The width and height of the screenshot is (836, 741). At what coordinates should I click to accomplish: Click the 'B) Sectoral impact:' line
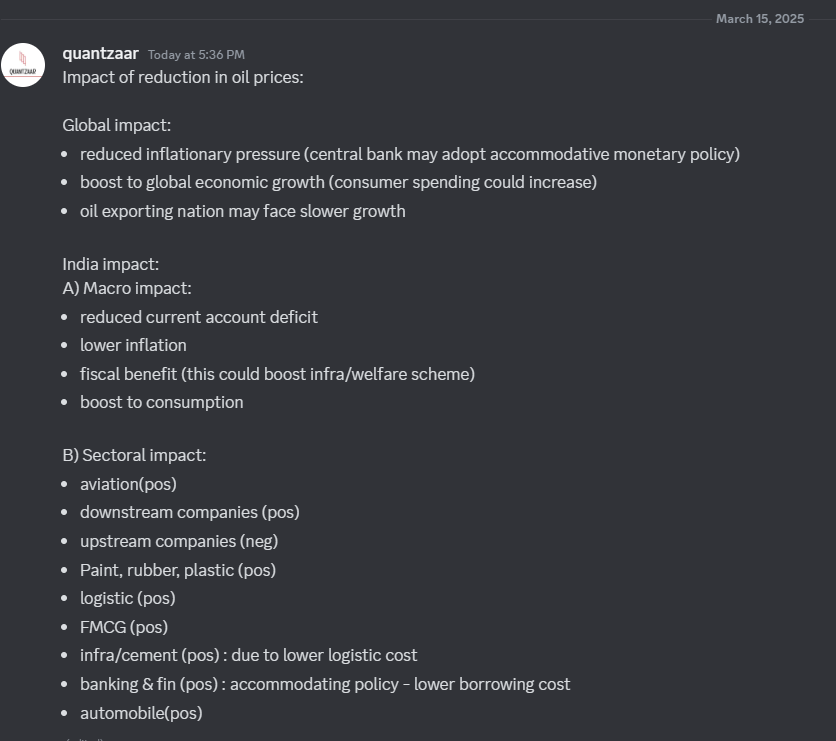click(x=134, y=455)
